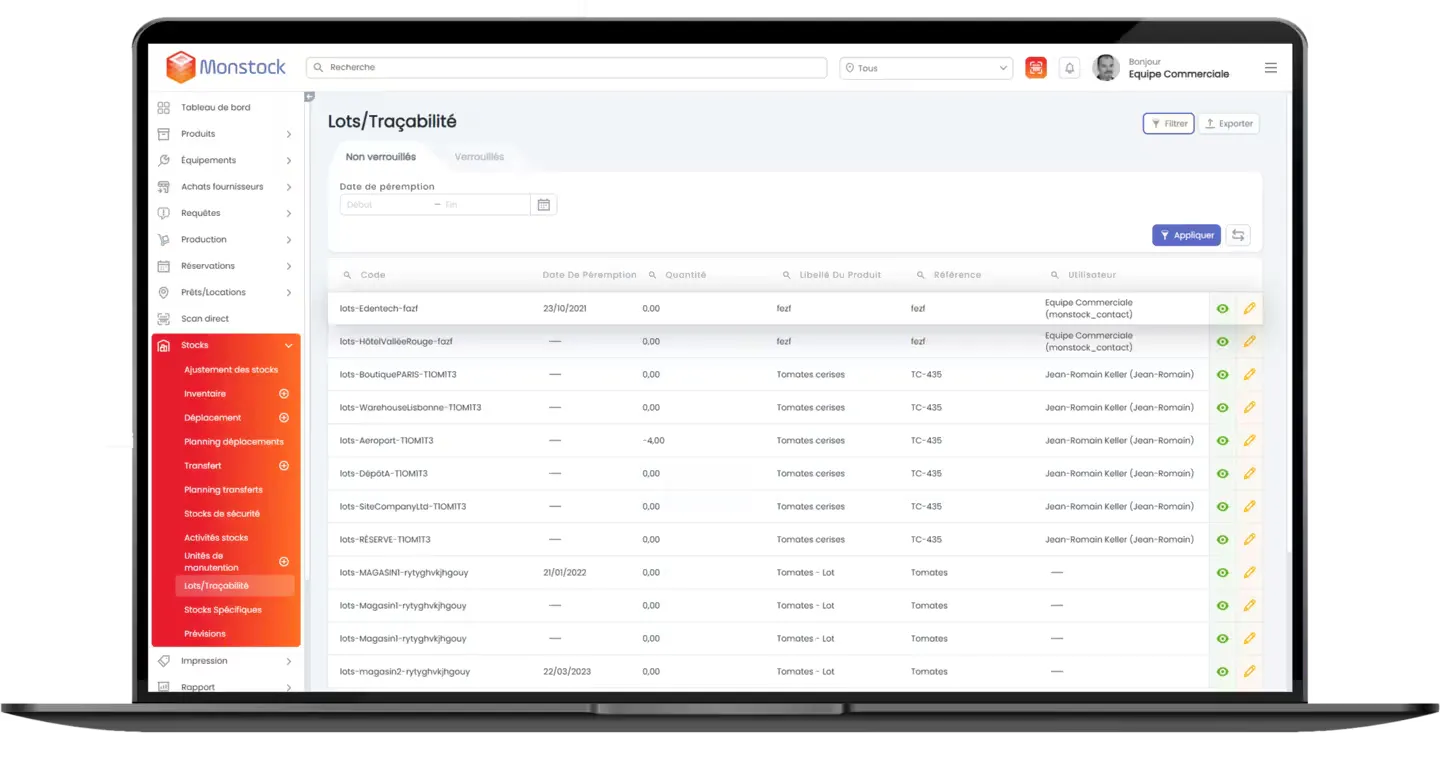Switch to the Verrouillés tab
Screen dimensions: 1440x758
point(479,157)
